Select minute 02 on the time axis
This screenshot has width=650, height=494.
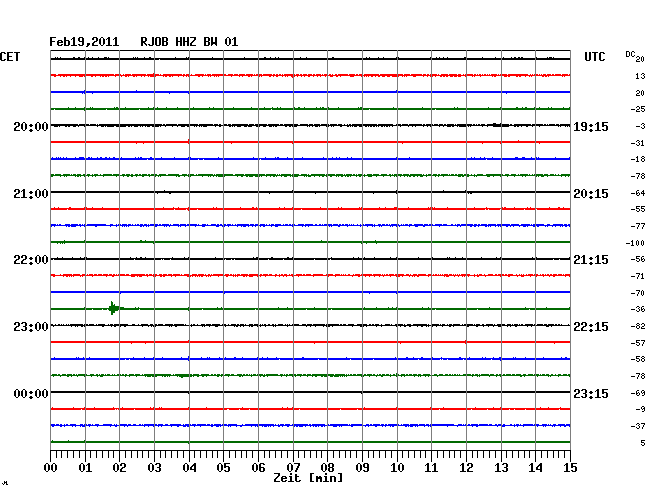[x=119, y=467]
